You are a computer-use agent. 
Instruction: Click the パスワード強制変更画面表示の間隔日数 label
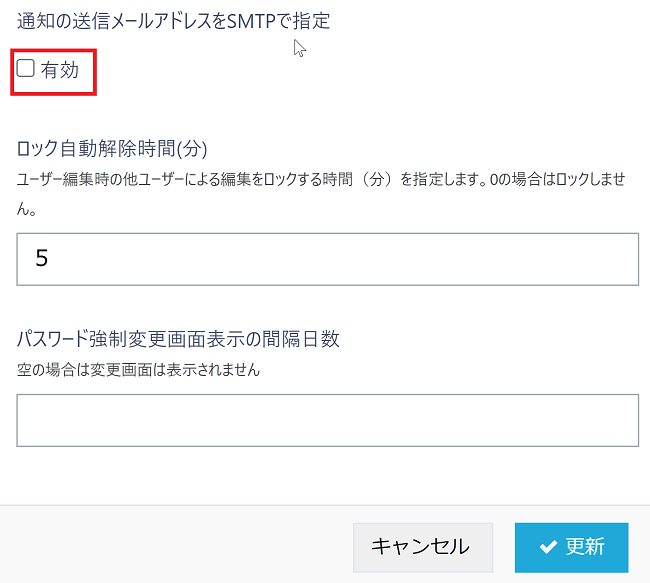pos(178,339)
